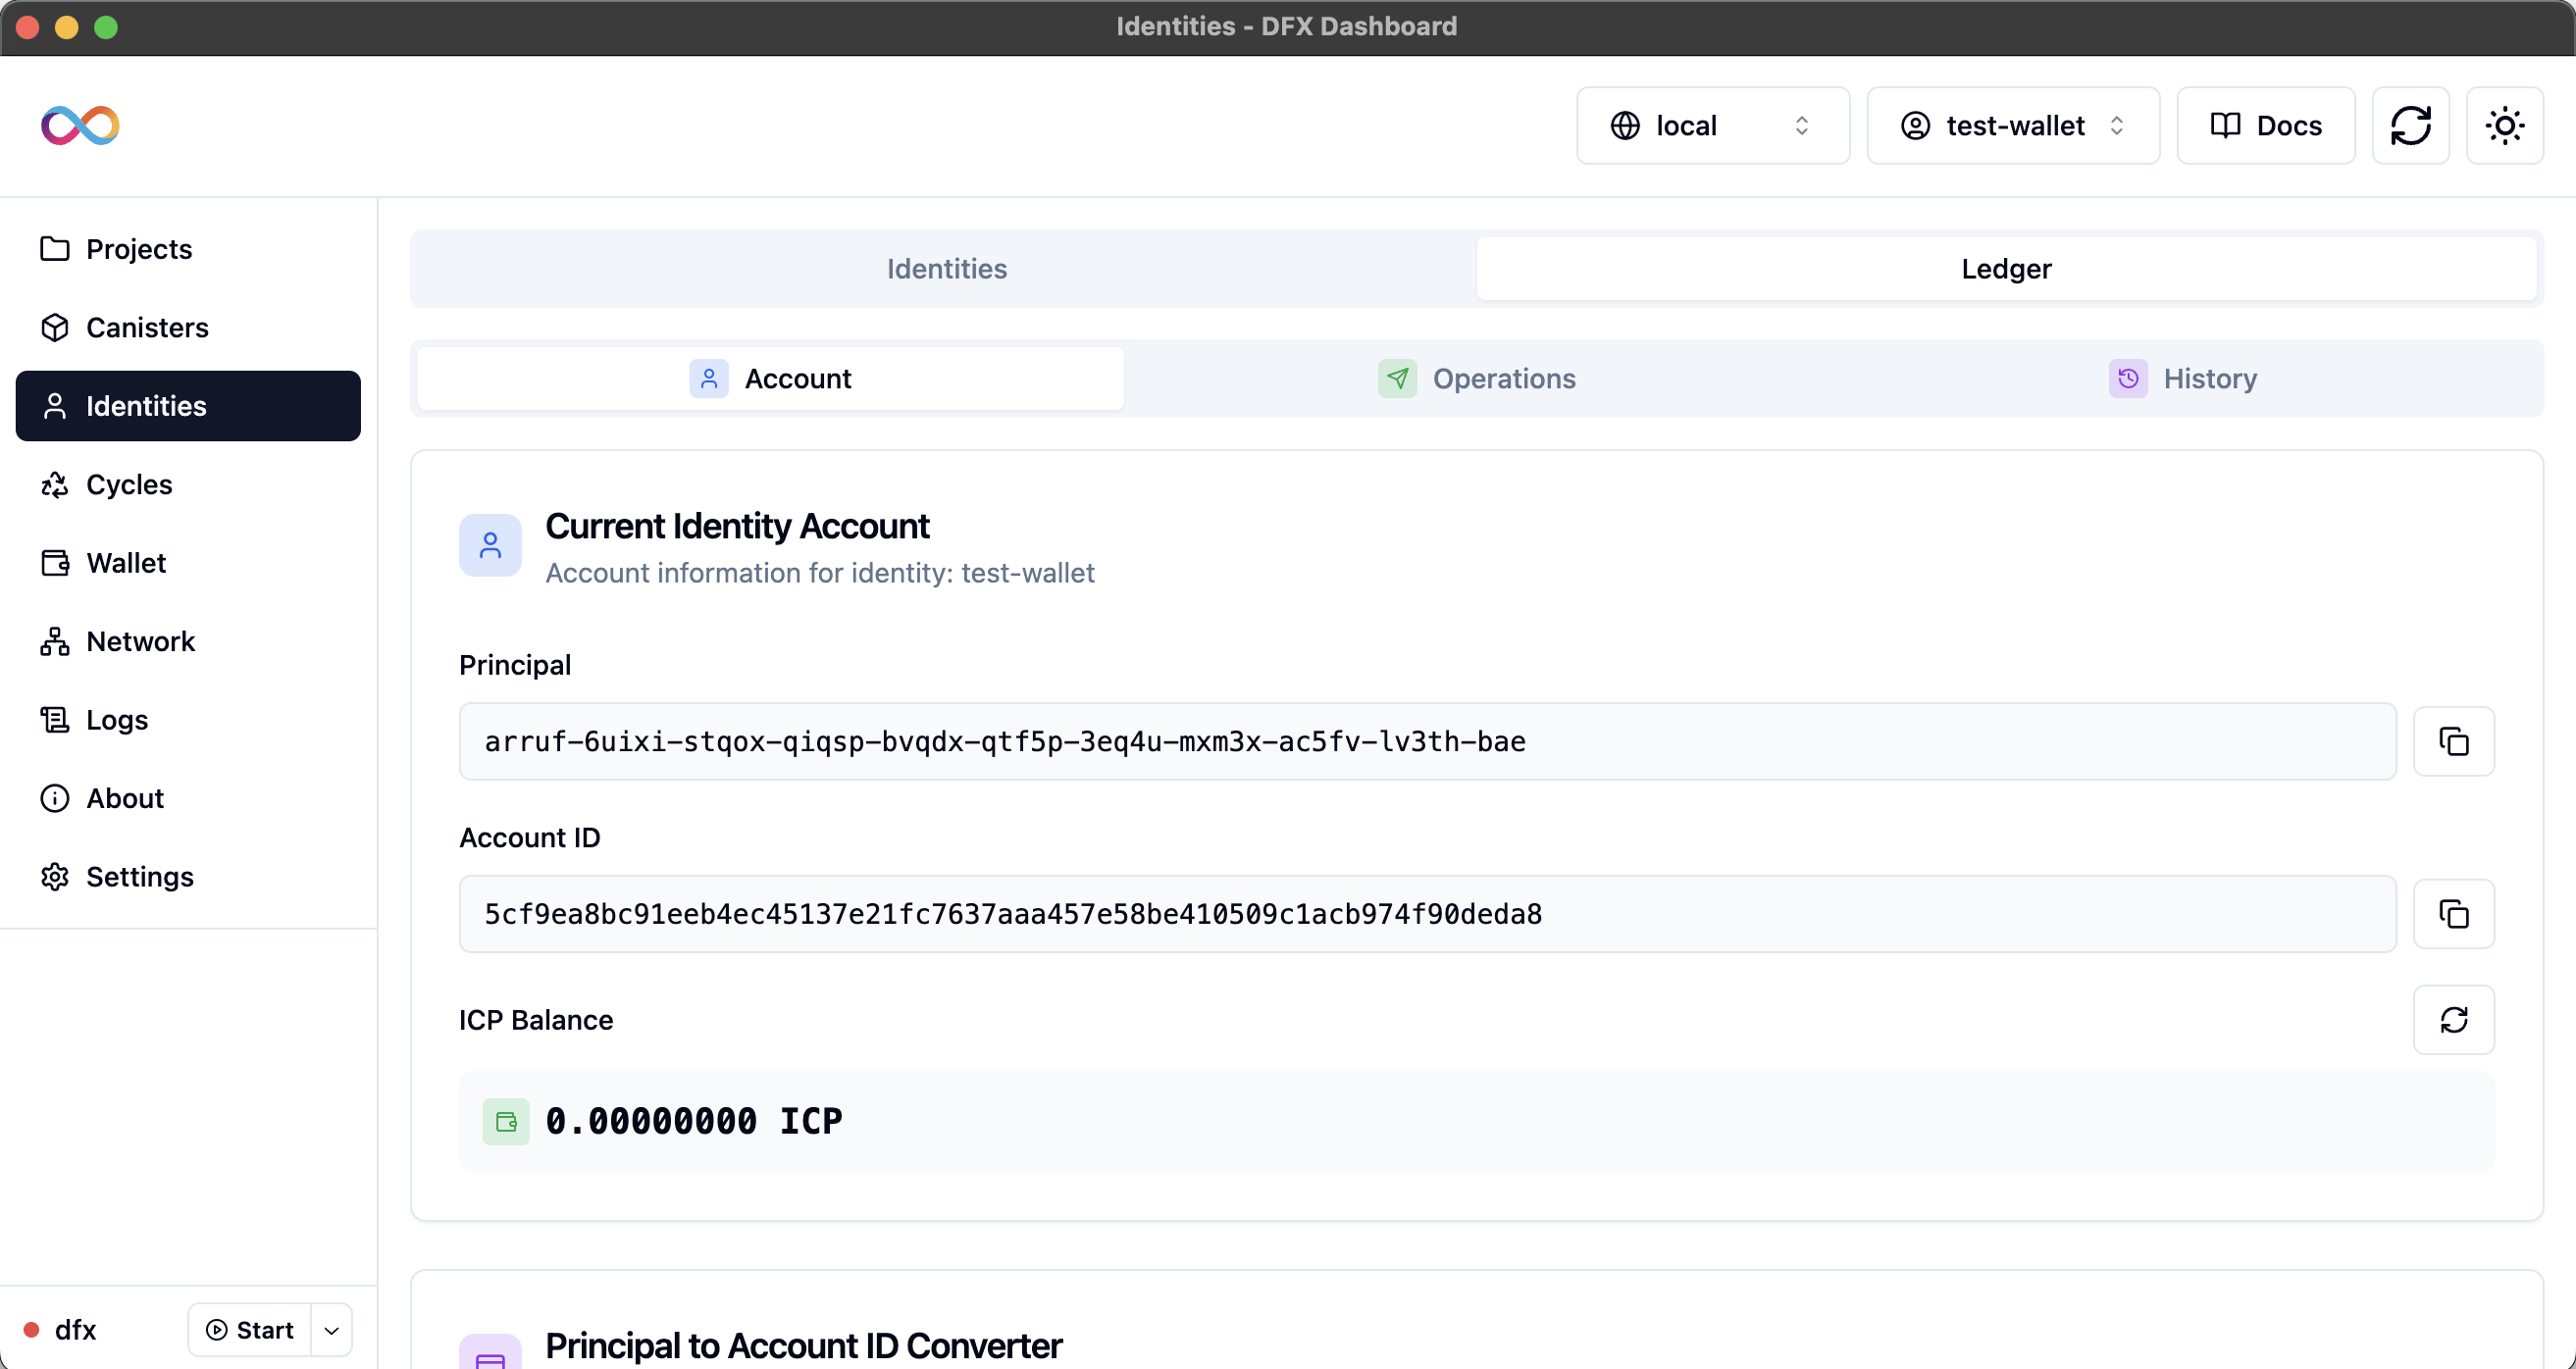Open the test-wallet identity dropdown
The width and height of the screenshot is (2576, 1369).
(x=2012, y=125)
